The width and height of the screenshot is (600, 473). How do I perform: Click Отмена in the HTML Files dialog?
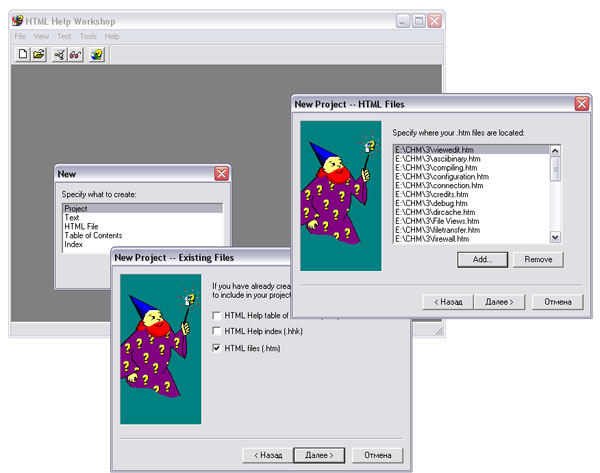tap(558, 302)
